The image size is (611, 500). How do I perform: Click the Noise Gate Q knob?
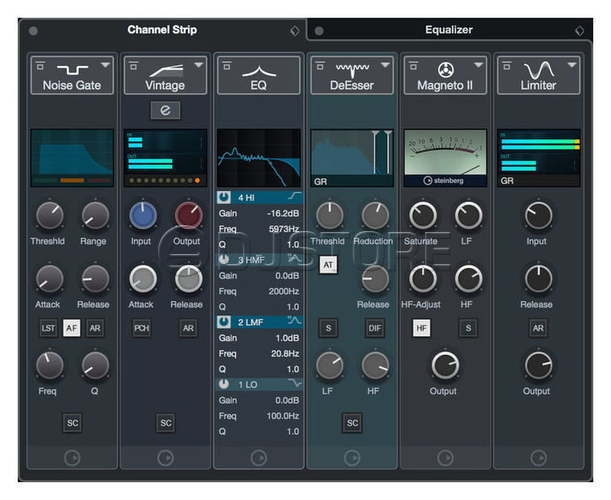point(95,366)
